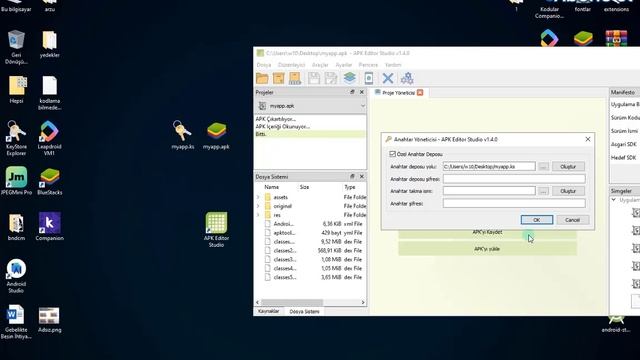
Task: Click the Install APK toolbar icon
Action: (x=295, y=78)
